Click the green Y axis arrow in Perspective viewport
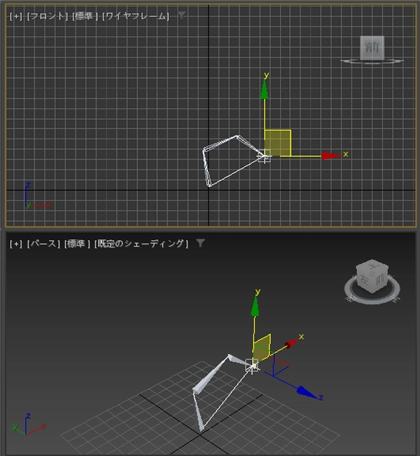The height and width of the screenshot is (456, 420). point(255,307)
